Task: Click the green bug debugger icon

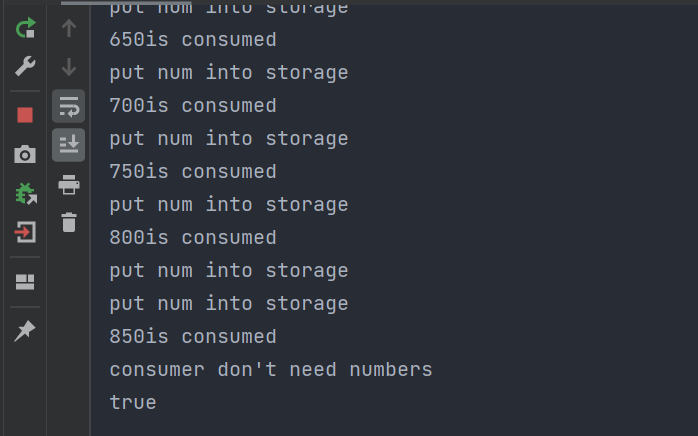Action: (25, 193)
